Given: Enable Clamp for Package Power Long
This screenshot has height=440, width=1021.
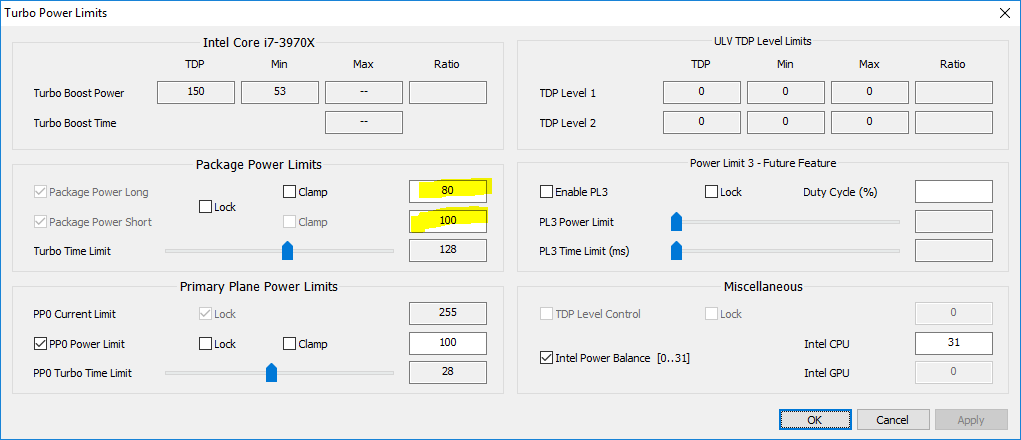Looking at the screenshot, I should 289,192.
